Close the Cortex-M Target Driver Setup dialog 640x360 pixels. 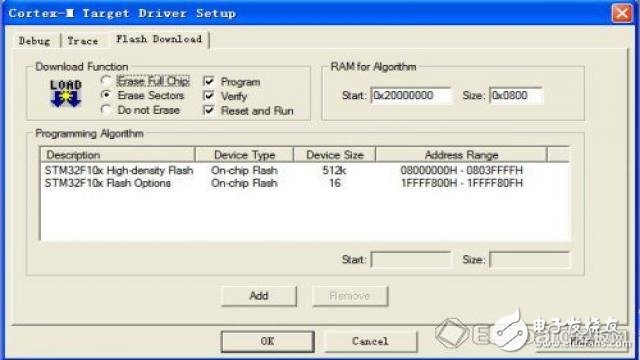(622, 13)
